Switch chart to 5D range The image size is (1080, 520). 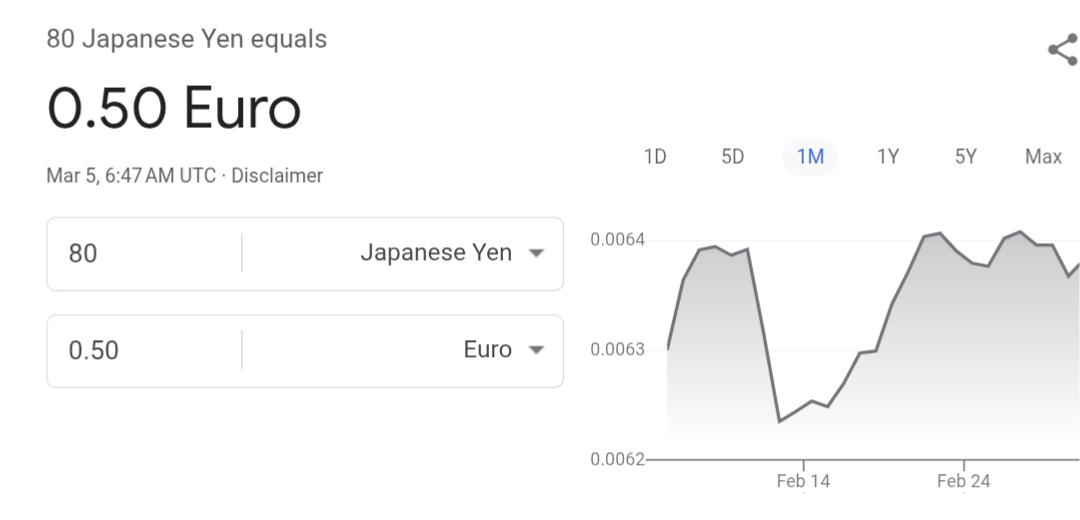[733, 157]
